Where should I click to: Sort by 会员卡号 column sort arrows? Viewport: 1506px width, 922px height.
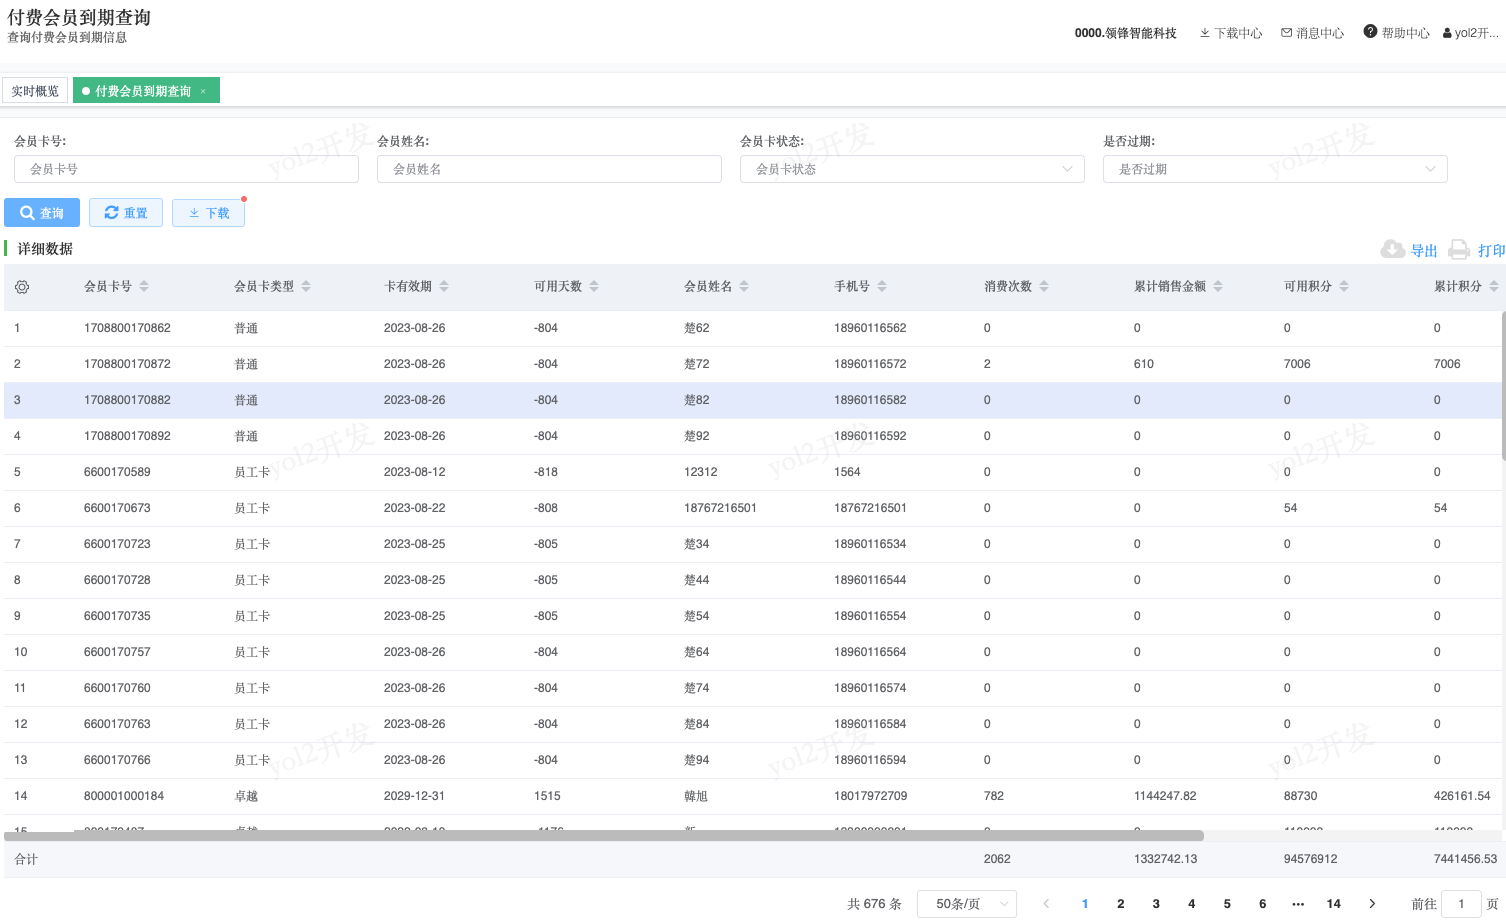click(x=144, y=286)
